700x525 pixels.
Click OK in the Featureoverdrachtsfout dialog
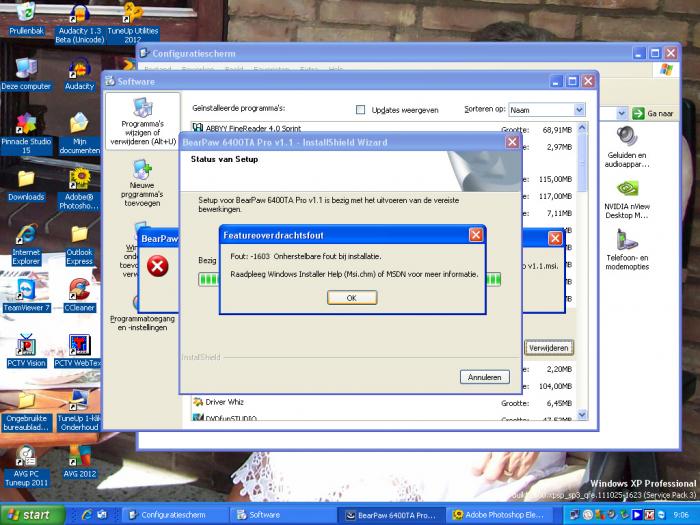[x=352, y=298]
